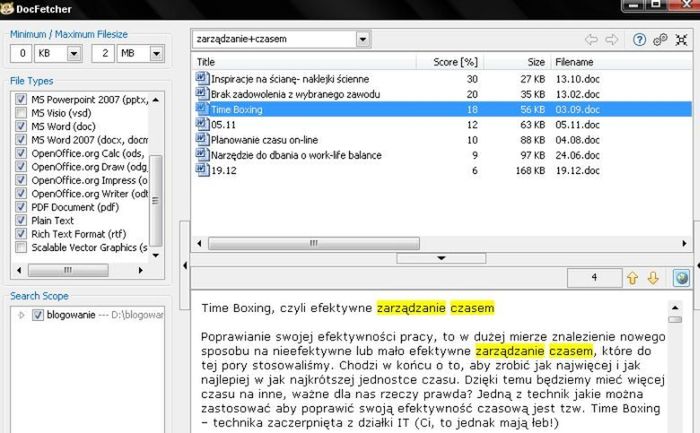Click the results table scroll left arrow
Image resolution: width=700 pixels, height=433 pixels.
[199, 243]
